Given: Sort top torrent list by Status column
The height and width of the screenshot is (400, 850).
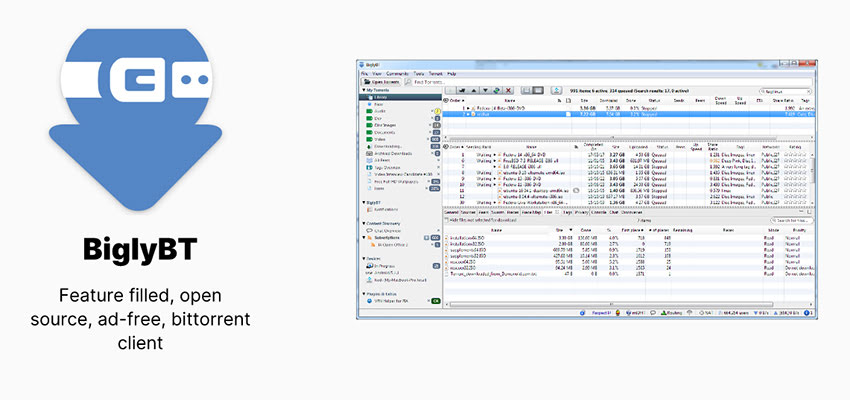Looking at the screenshot, I should pos(654,100).
